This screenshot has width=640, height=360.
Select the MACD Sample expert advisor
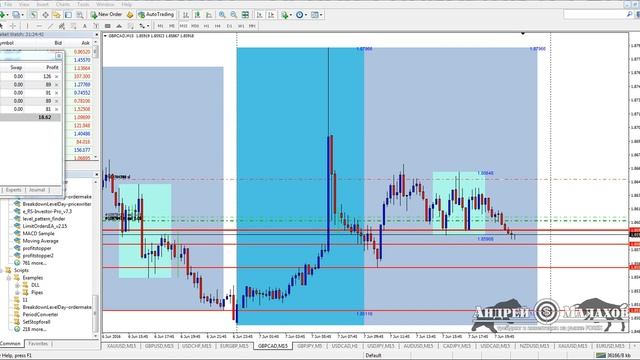(38, 233)
